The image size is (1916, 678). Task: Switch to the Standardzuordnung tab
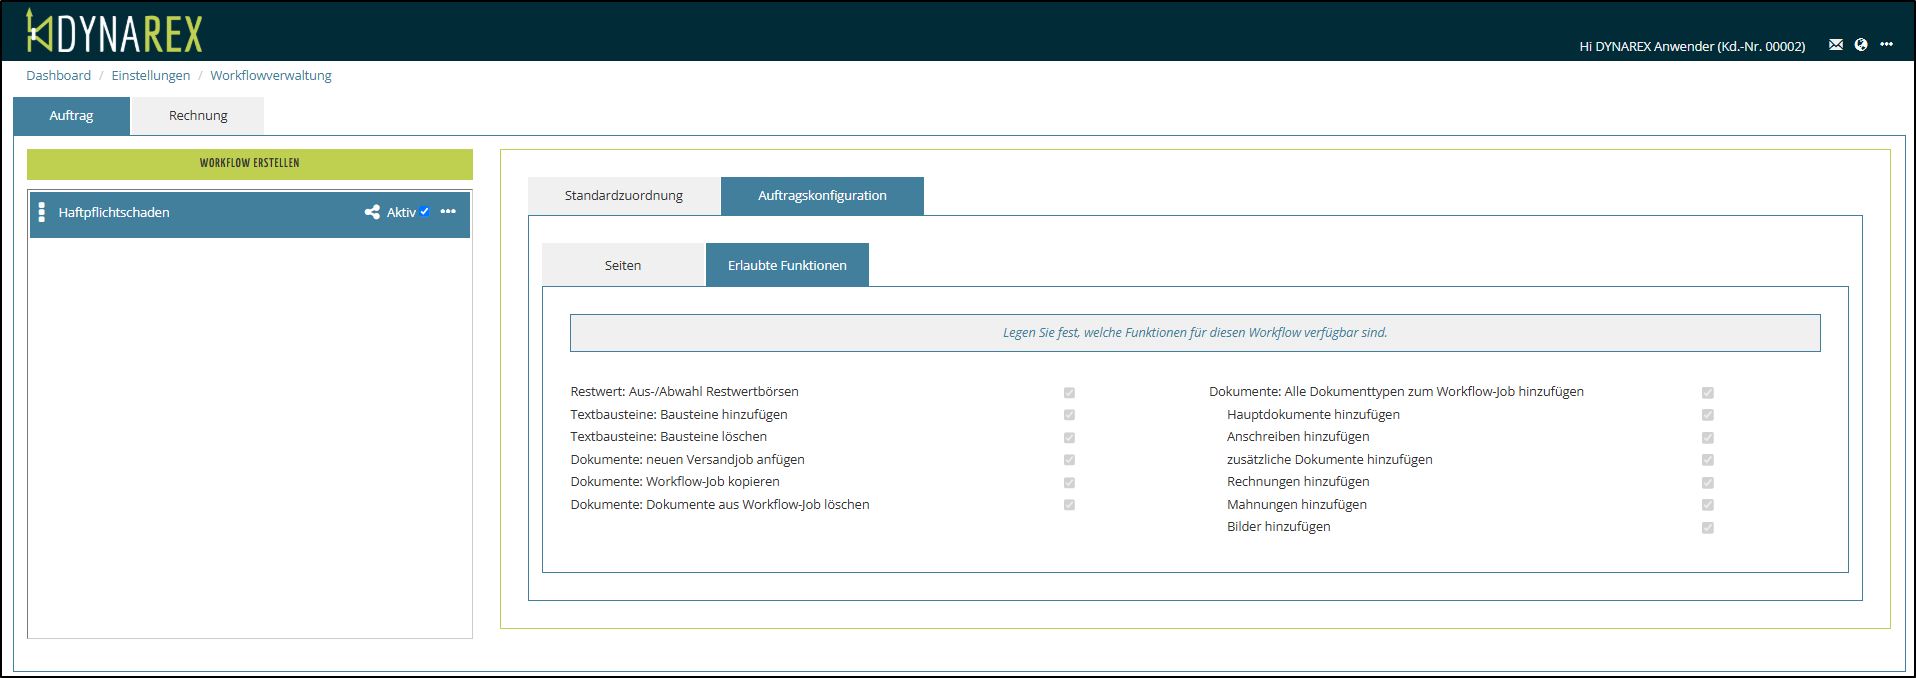pos(623,196)
